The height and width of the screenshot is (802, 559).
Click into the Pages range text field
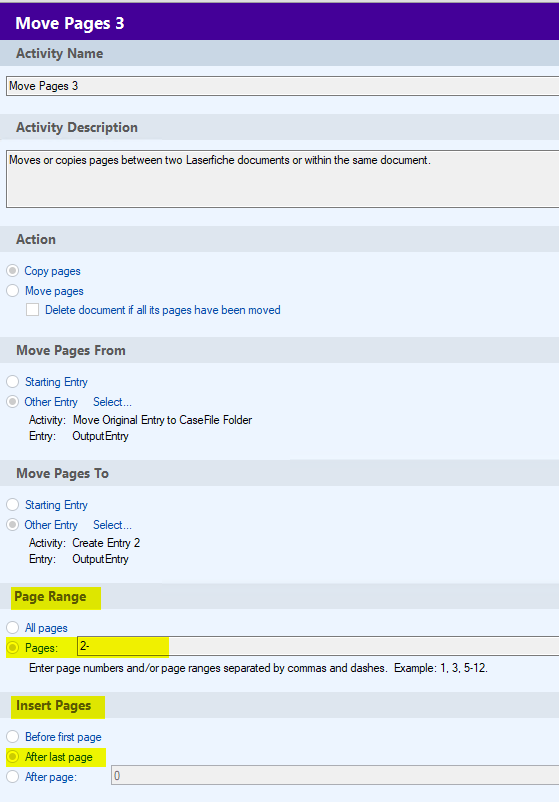click(318, 646)
